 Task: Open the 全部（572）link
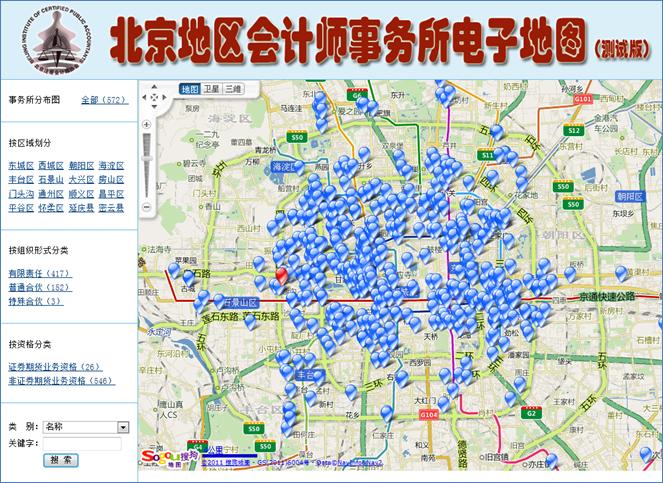point(104,100)
